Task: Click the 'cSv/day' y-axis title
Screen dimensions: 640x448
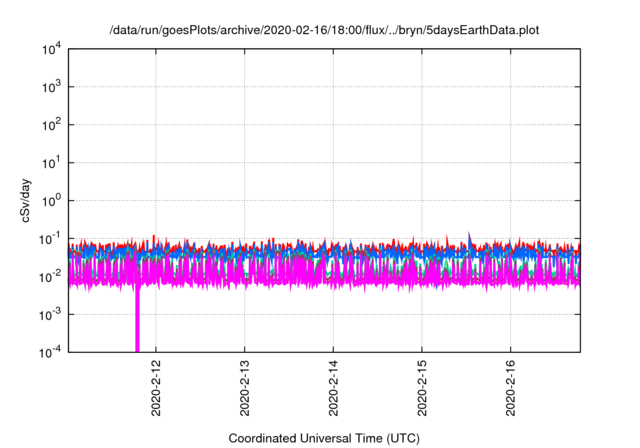Action: point(25,200)
